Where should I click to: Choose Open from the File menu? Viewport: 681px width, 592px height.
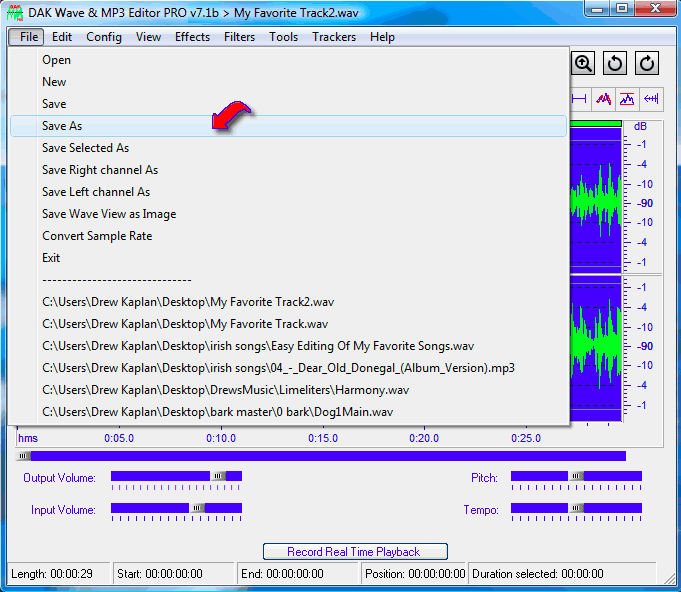coord(288,60)
